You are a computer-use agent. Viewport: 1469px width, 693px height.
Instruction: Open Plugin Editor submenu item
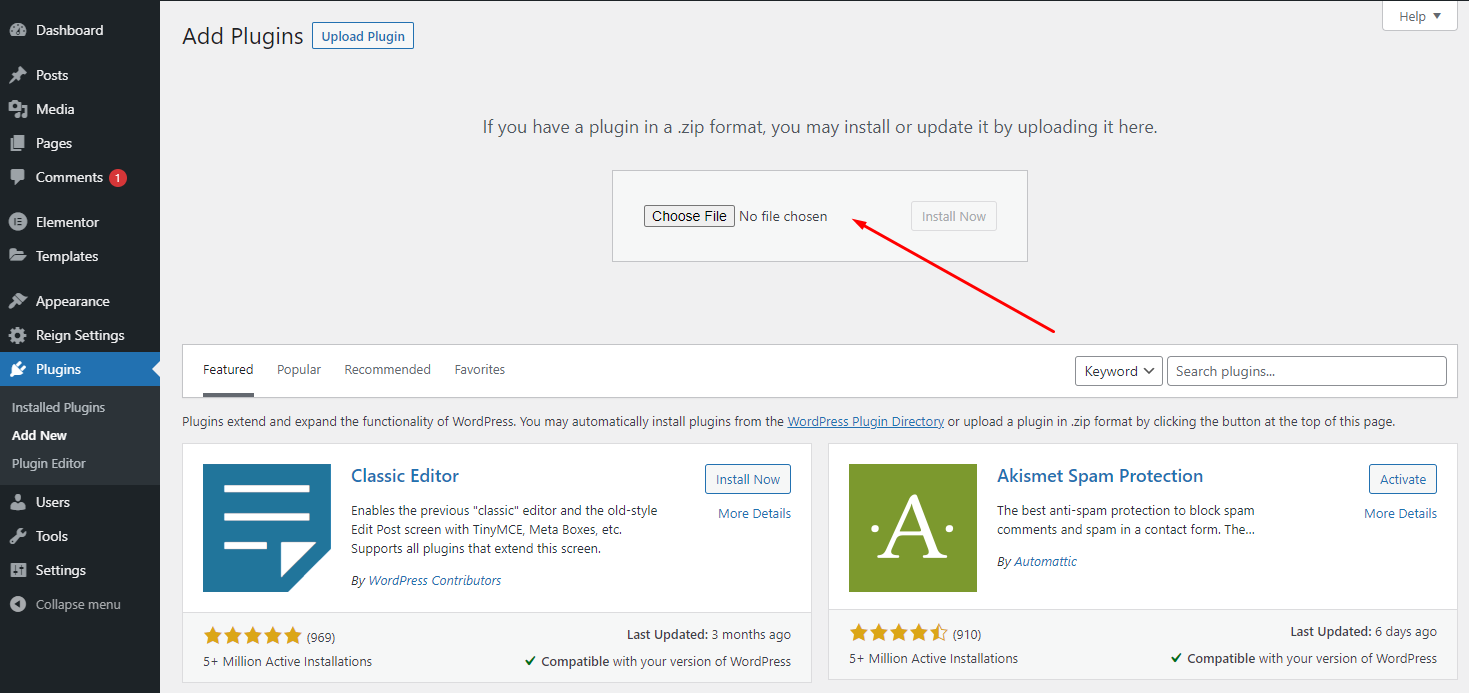click(x=49, y=463)
